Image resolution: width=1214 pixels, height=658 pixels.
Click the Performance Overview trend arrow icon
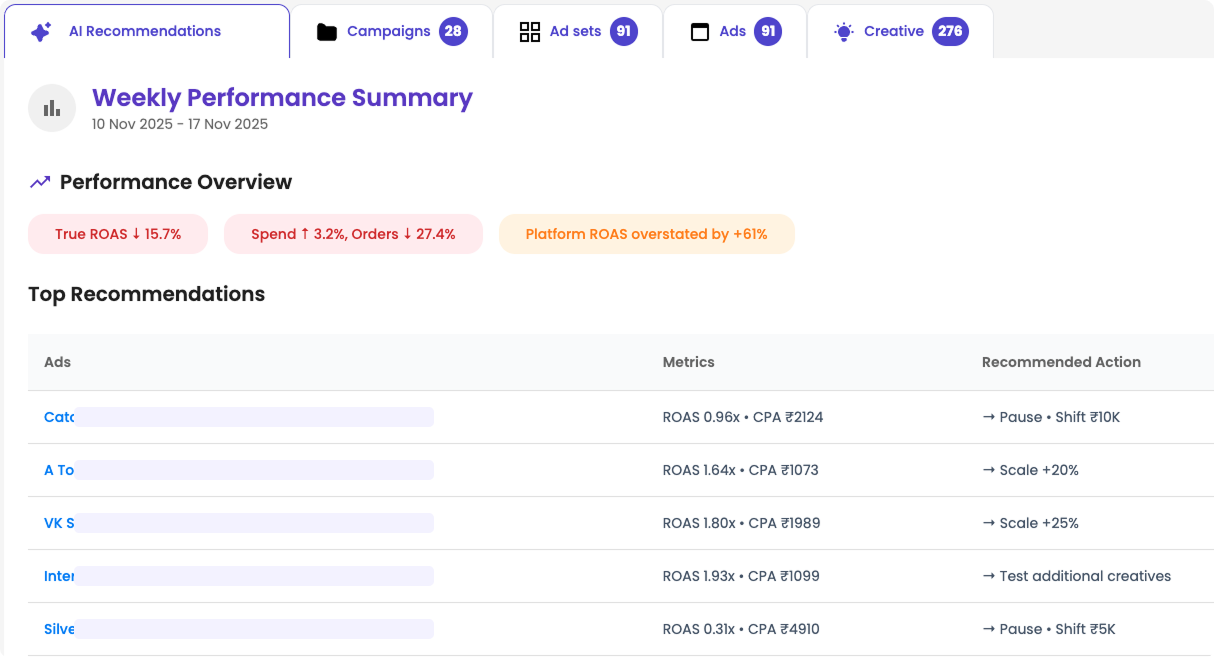[40, 182]
